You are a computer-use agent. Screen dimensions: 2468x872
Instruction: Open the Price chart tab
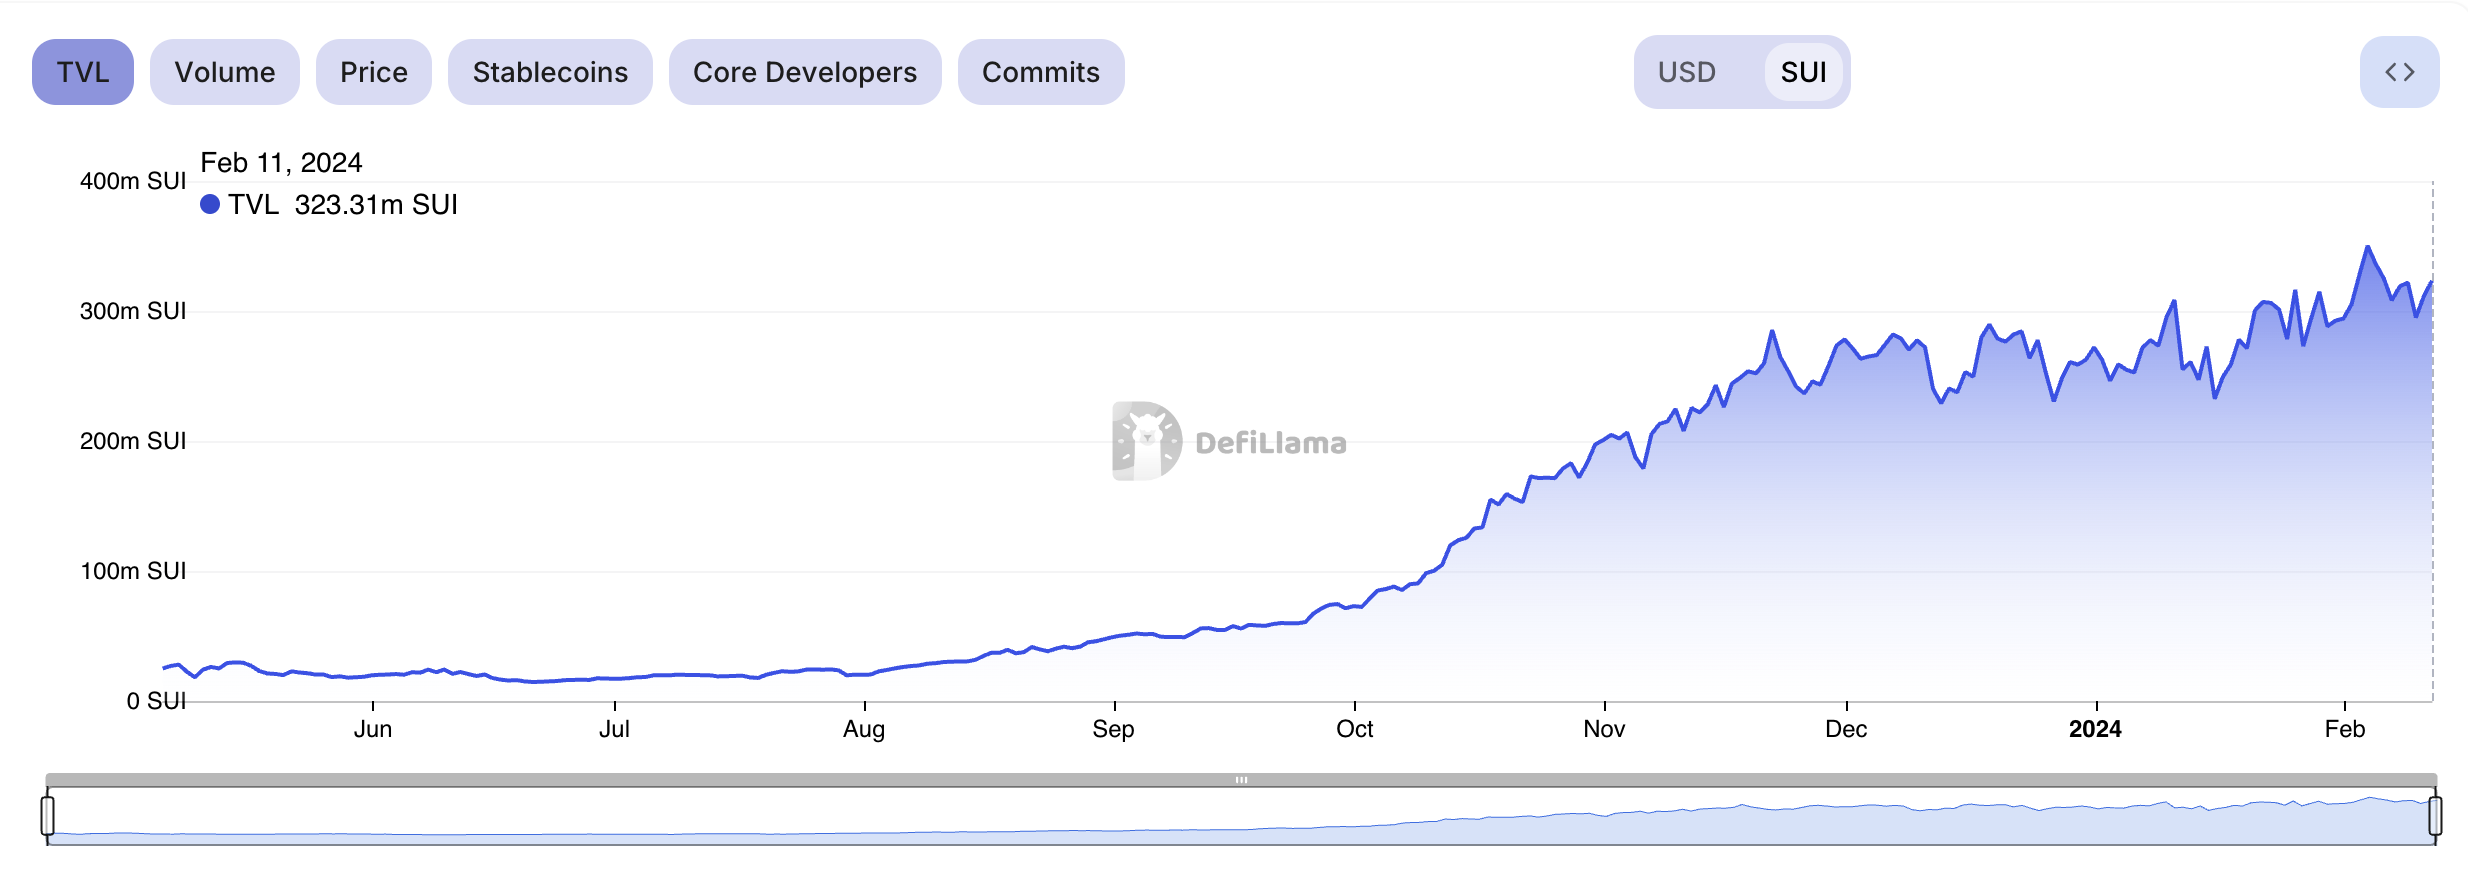374,72
